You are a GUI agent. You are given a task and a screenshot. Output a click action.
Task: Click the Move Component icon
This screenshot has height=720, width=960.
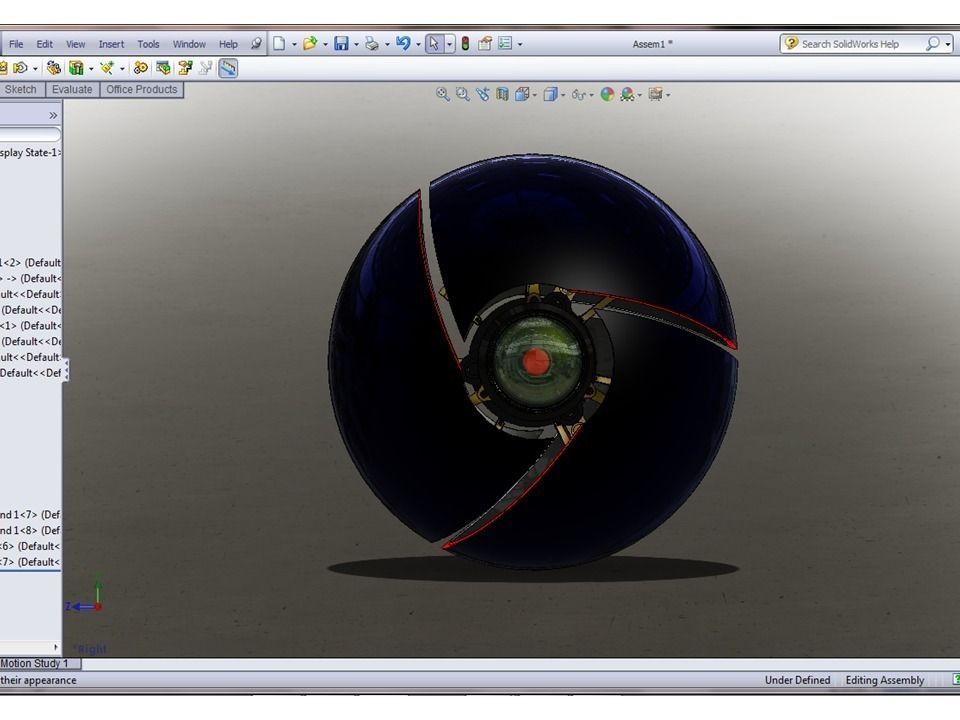coord(20,68)
